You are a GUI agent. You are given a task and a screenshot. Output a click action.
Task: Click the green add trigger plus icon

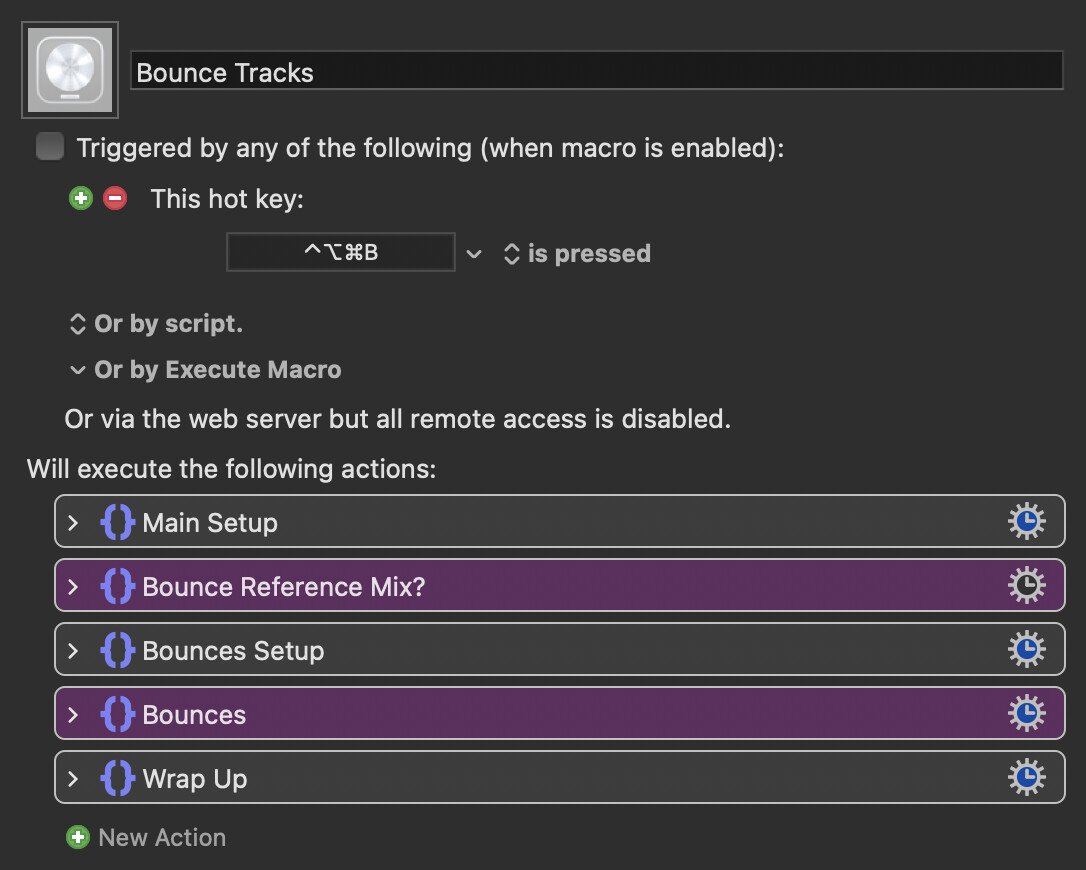click(80, 198)
